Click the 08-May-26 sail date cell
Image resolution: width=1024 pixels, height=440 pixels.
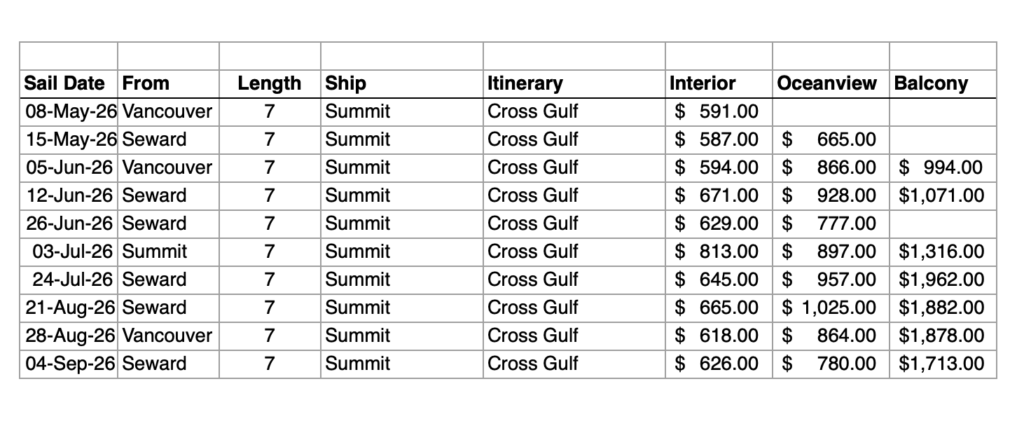[70, 112]
